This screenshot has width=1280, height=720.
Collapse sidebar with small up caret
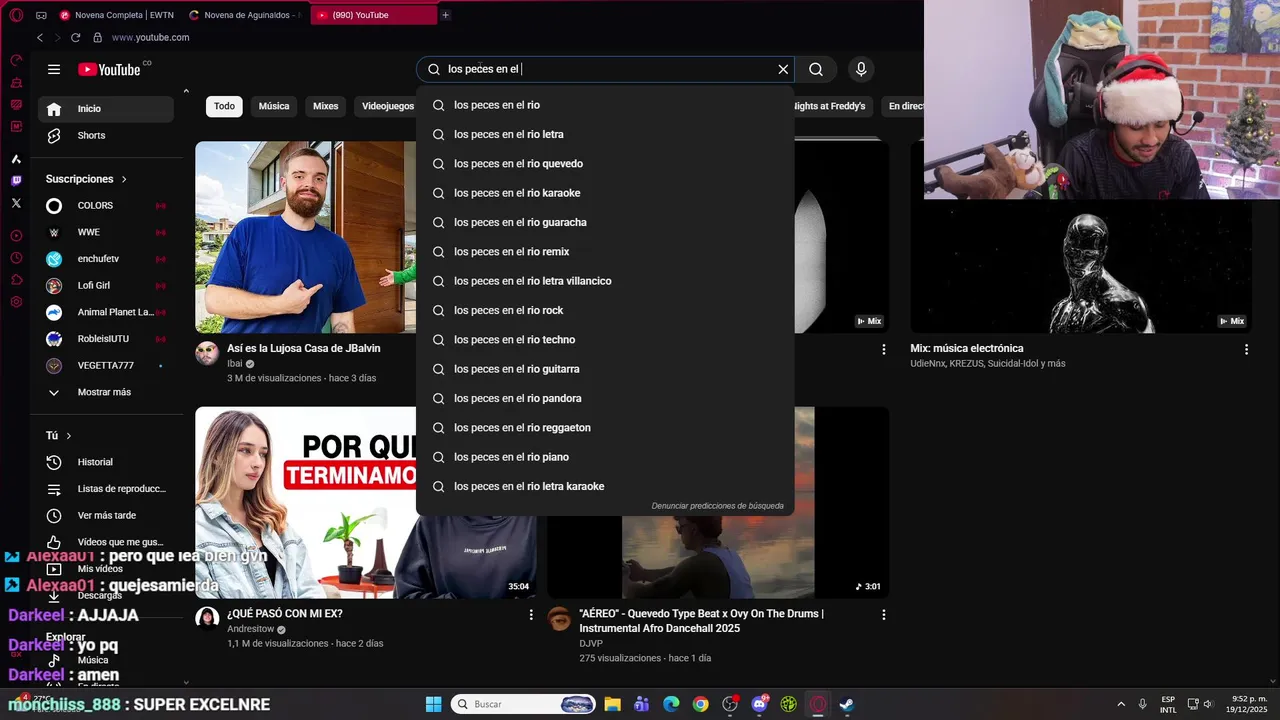[x=185, y=91]
